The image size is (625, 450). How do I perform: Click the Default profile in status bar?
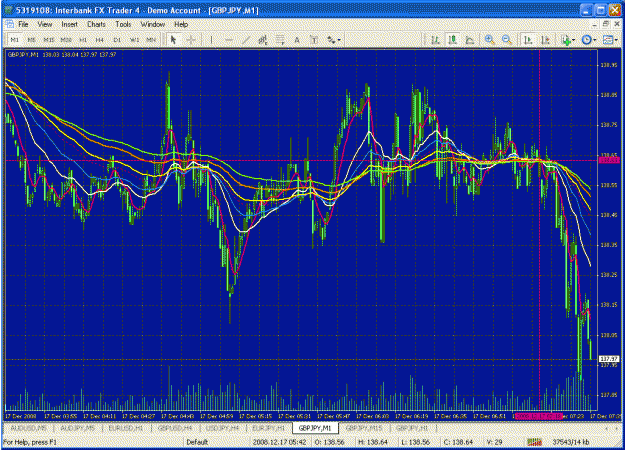pos(197,442)
